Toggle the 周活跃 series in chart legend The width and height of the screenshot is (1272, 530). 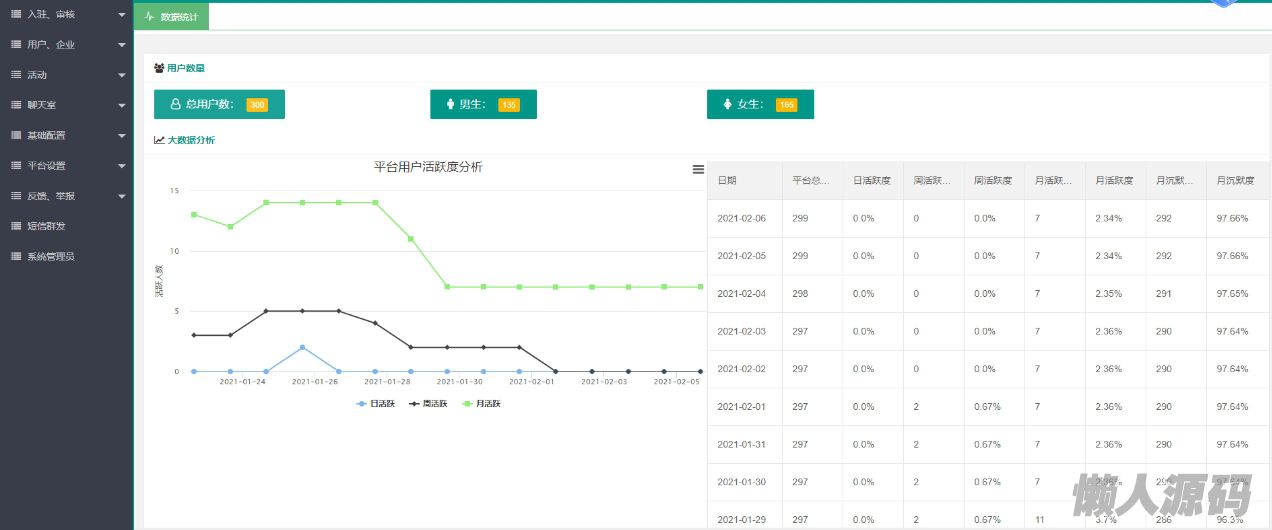[x=430, y=404]
